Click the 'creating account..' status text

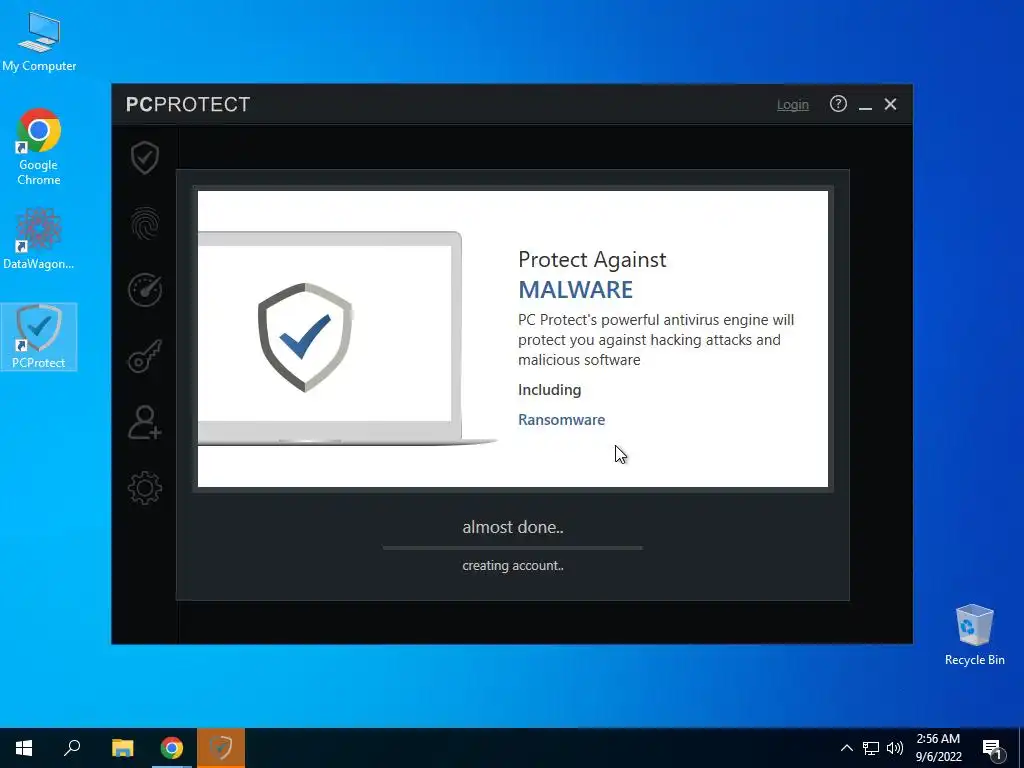click(513, 566)
